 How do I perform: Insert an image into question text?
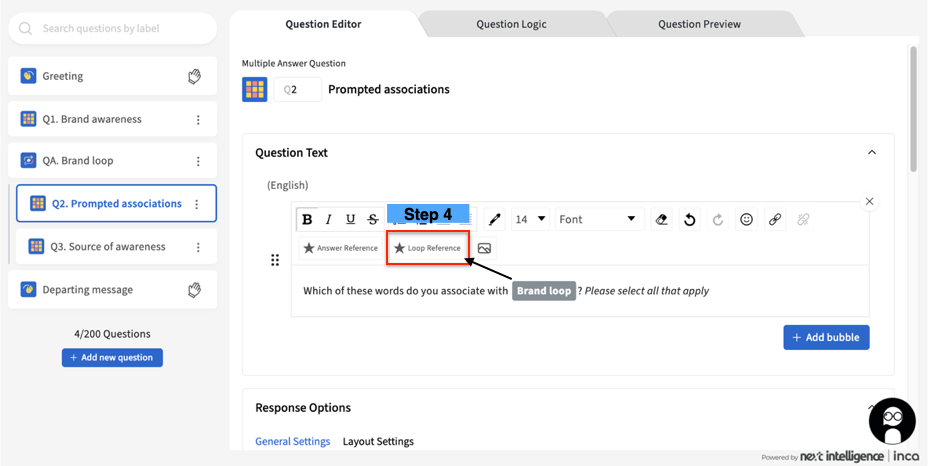[x=485, y=248]
